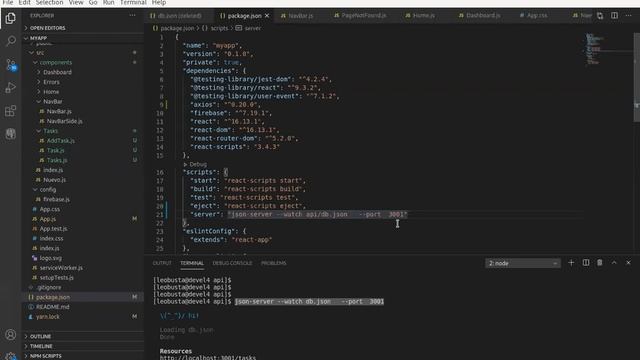
Task: Open the Help menu
Action: (159, 2)
